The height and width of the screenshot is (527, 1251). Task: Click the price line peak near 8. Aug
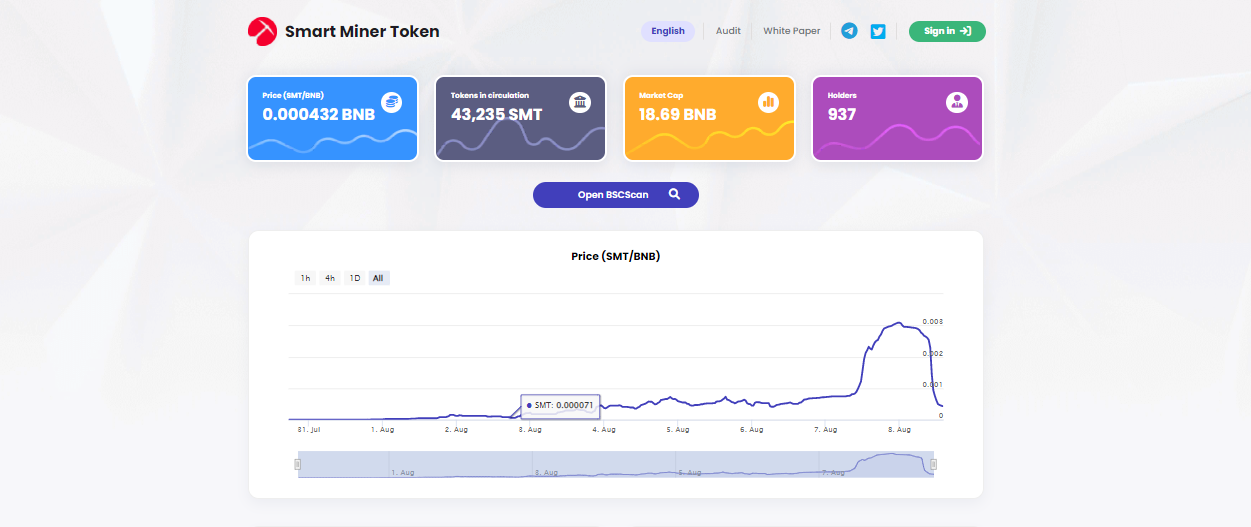tap(900, 323)
